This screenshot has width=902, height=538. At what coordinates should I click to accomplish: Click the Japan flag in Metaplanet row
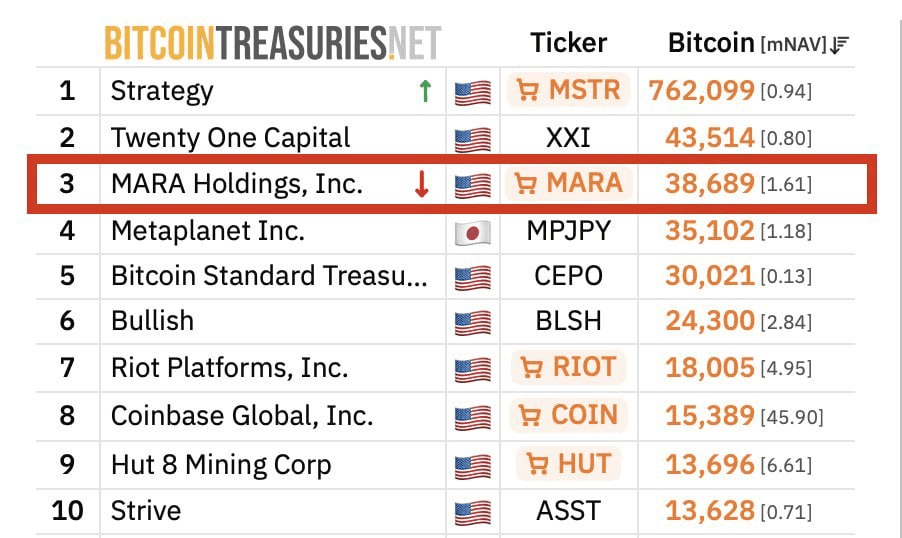(x=473, y=233)
